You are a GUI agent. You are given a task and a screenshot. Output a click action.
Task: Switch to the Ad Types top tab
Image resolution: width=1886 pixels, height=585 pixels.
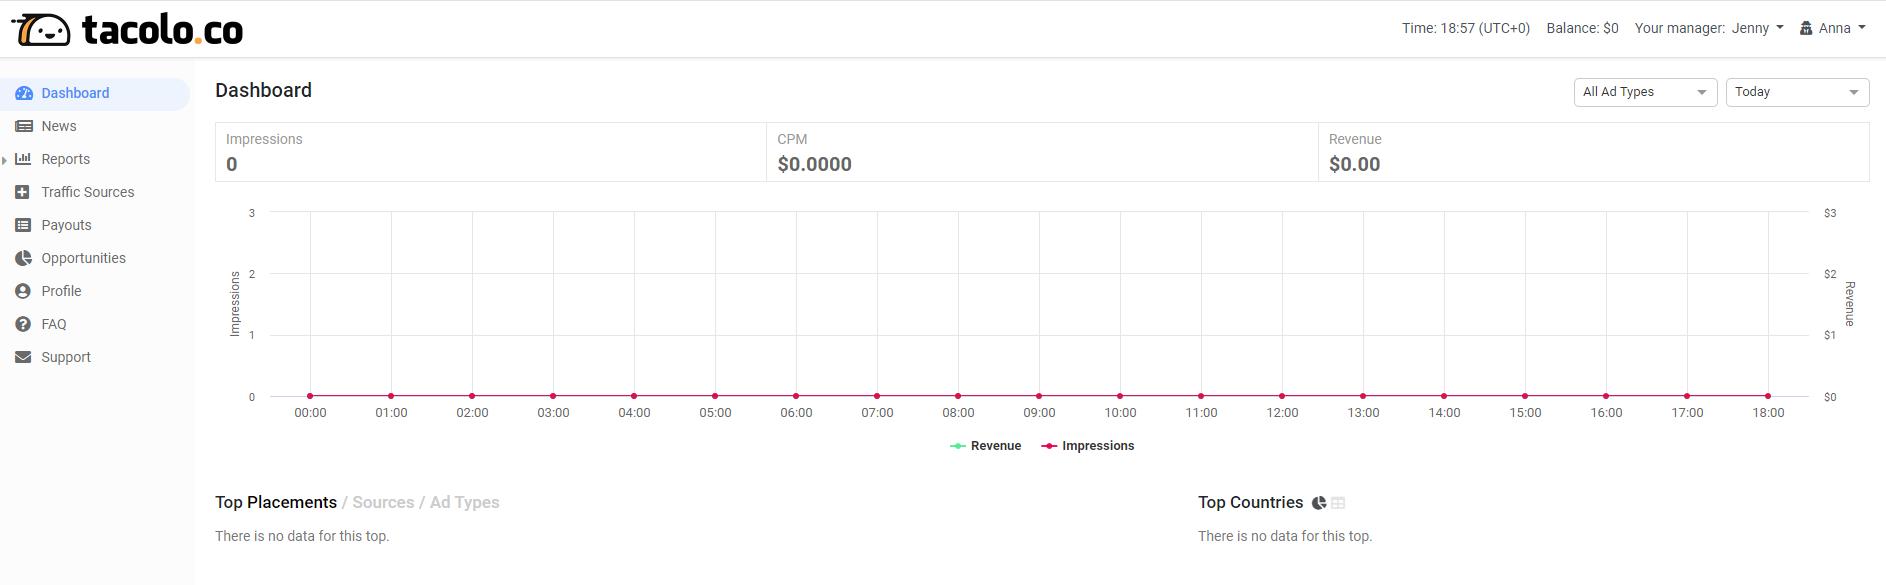click(464, 502)
